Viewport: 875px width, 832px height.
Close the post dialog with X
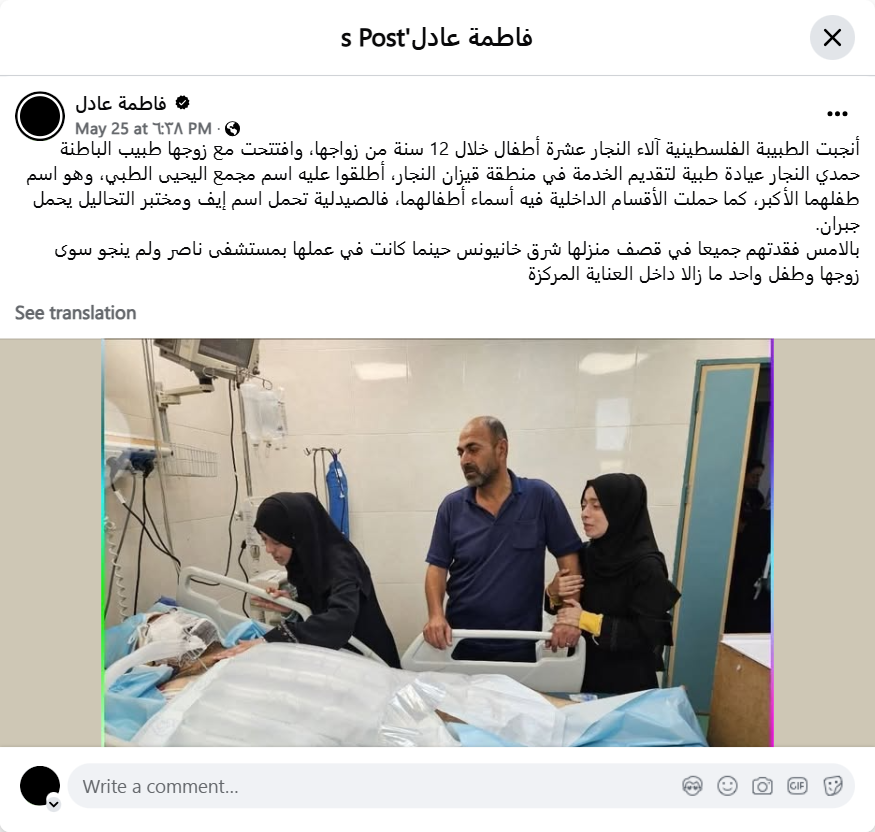coord(832,38)
